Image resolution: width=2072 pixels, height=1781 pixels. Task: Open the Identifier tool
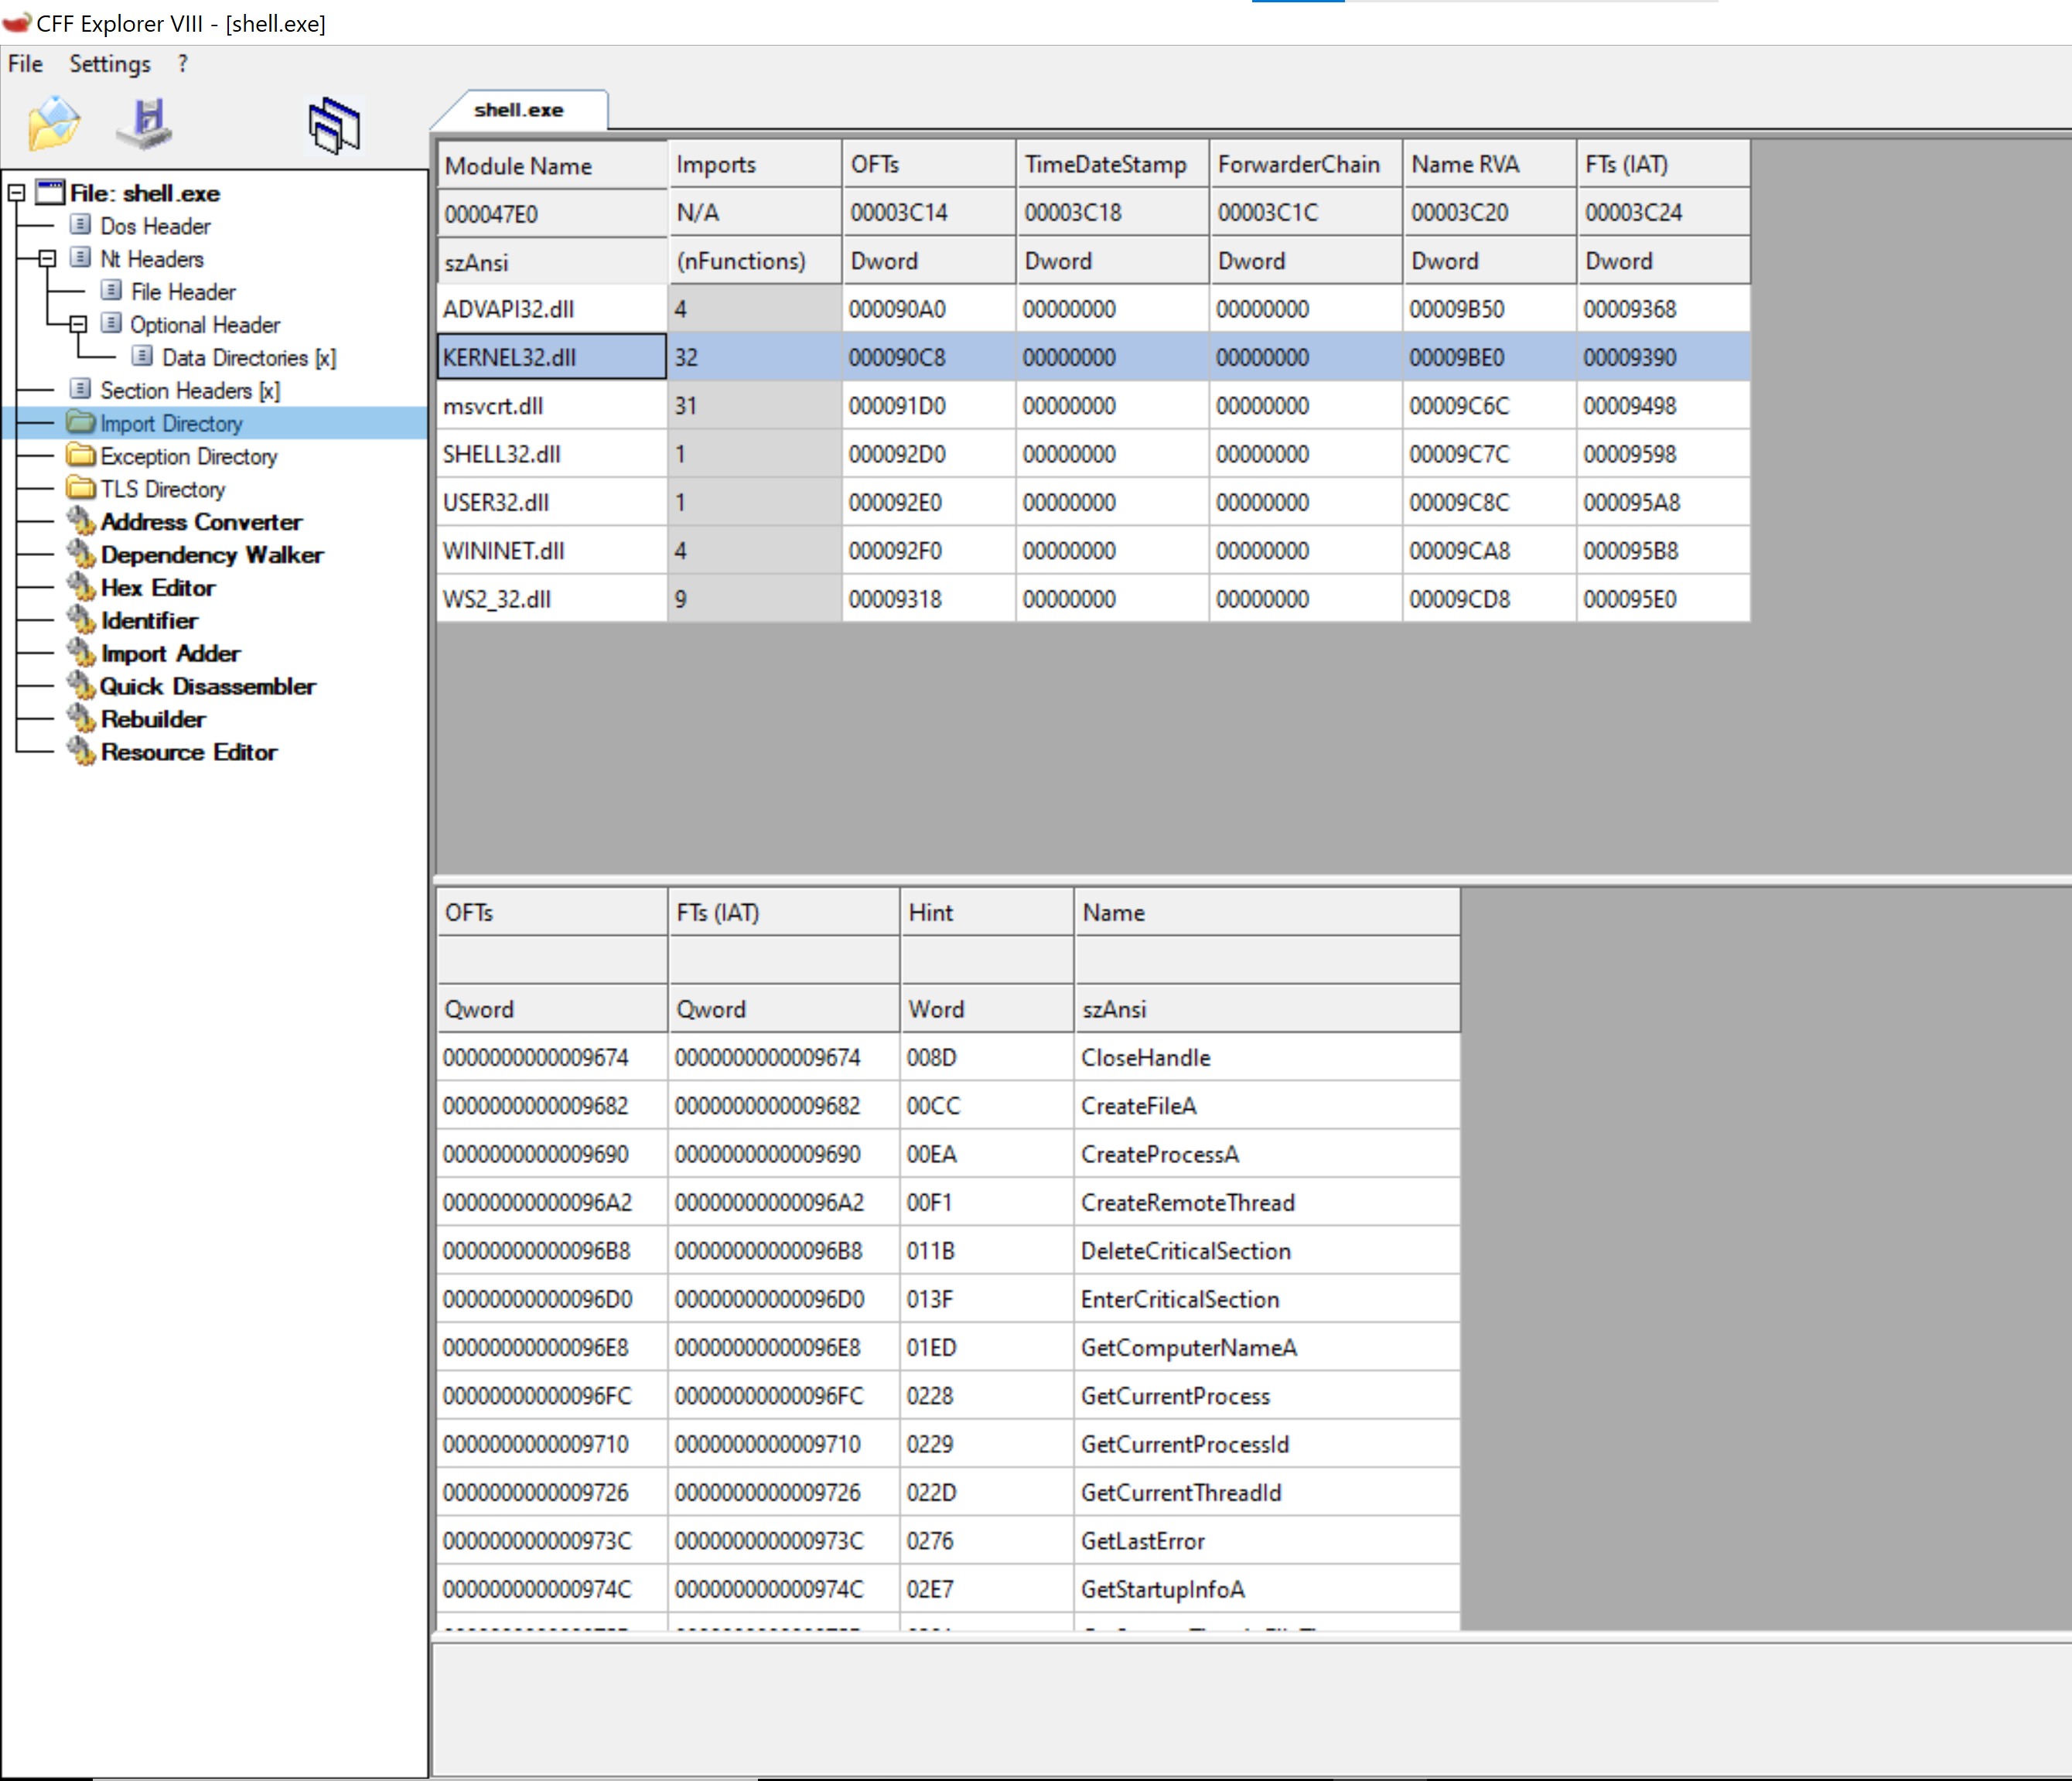coord(149,621)
